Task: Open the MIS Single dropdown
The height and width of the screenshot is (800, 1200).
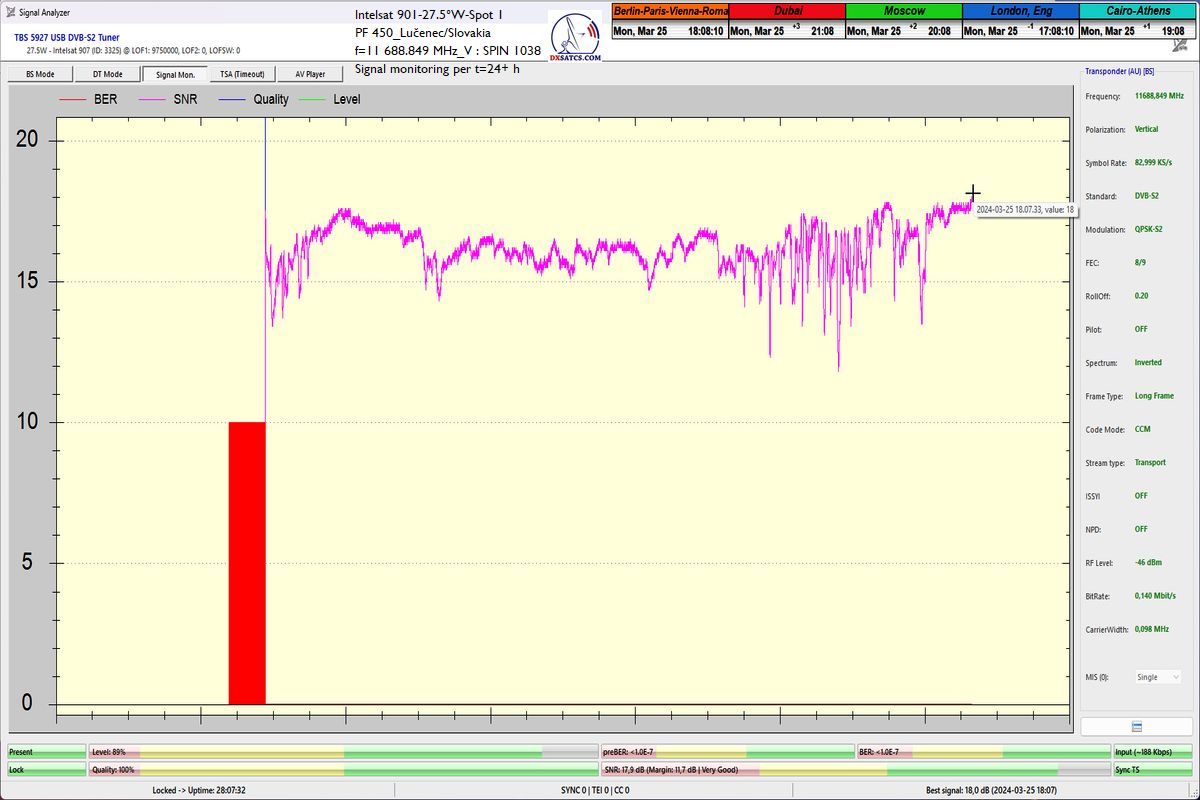Action: [1157, 677]
